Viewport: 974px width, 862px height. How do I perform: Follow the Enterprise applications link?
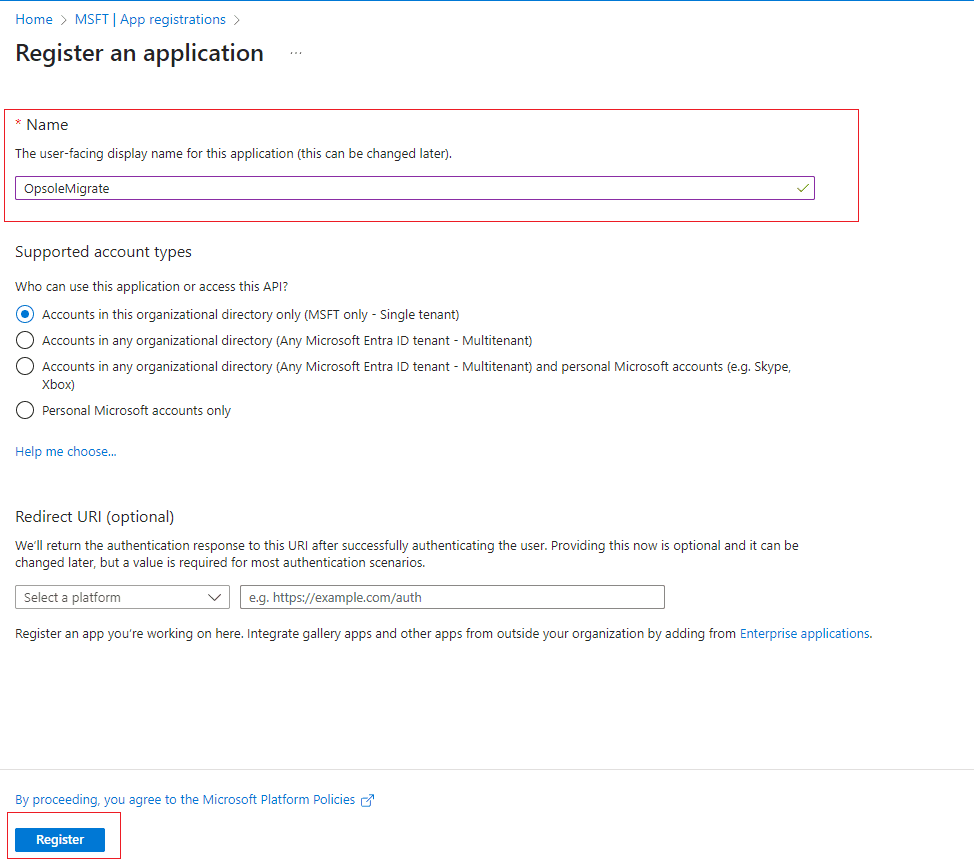(803, 633)
